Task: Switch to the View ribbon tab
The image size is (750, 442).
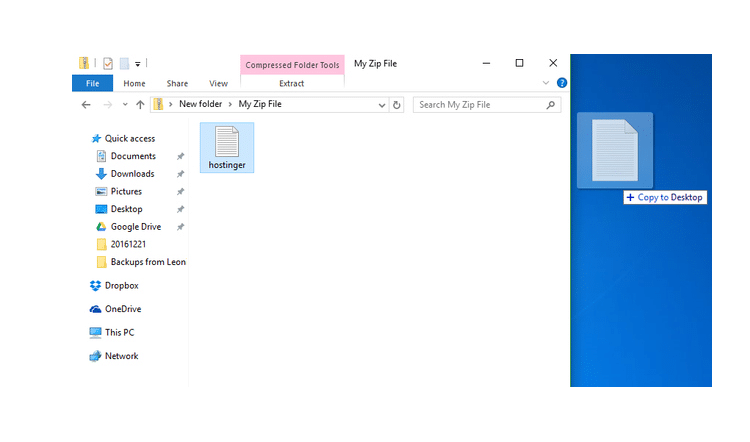Action: (218, 83)
